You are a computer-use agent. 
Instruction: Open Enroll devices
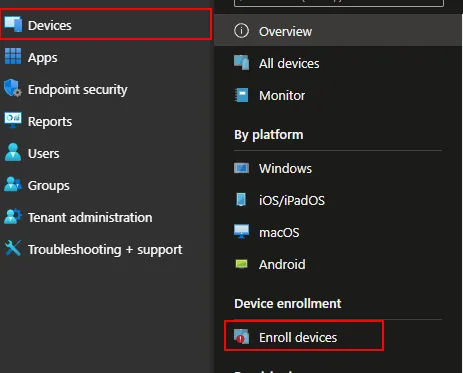pyautogui.click(x=298, y=337)
